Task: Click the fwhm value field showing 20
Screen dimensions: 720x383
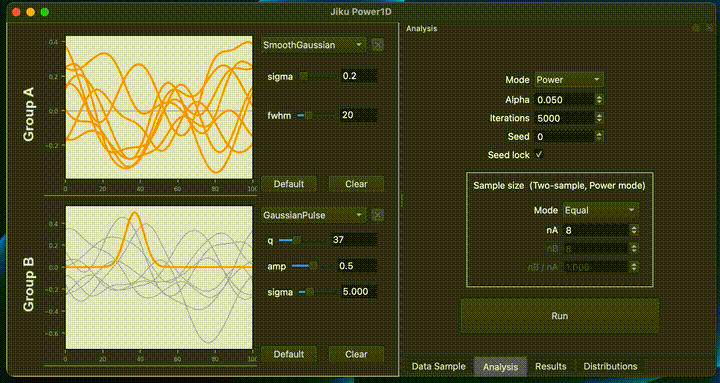Action: coord(359,115)
